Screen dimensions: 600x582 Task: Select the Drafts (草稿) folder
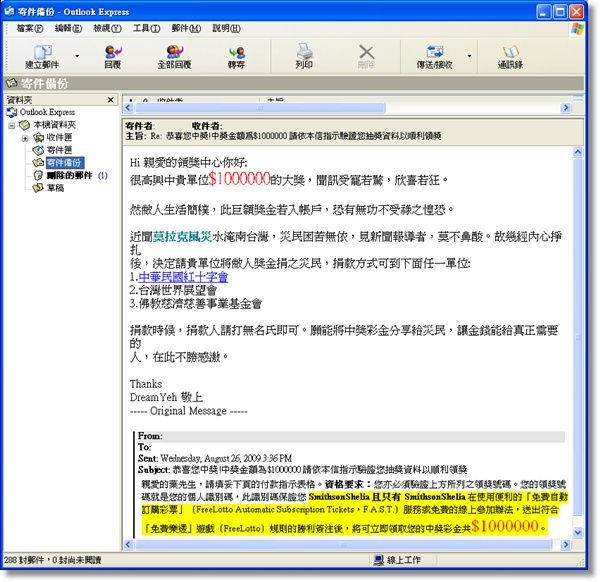click(x=55, y=188)
